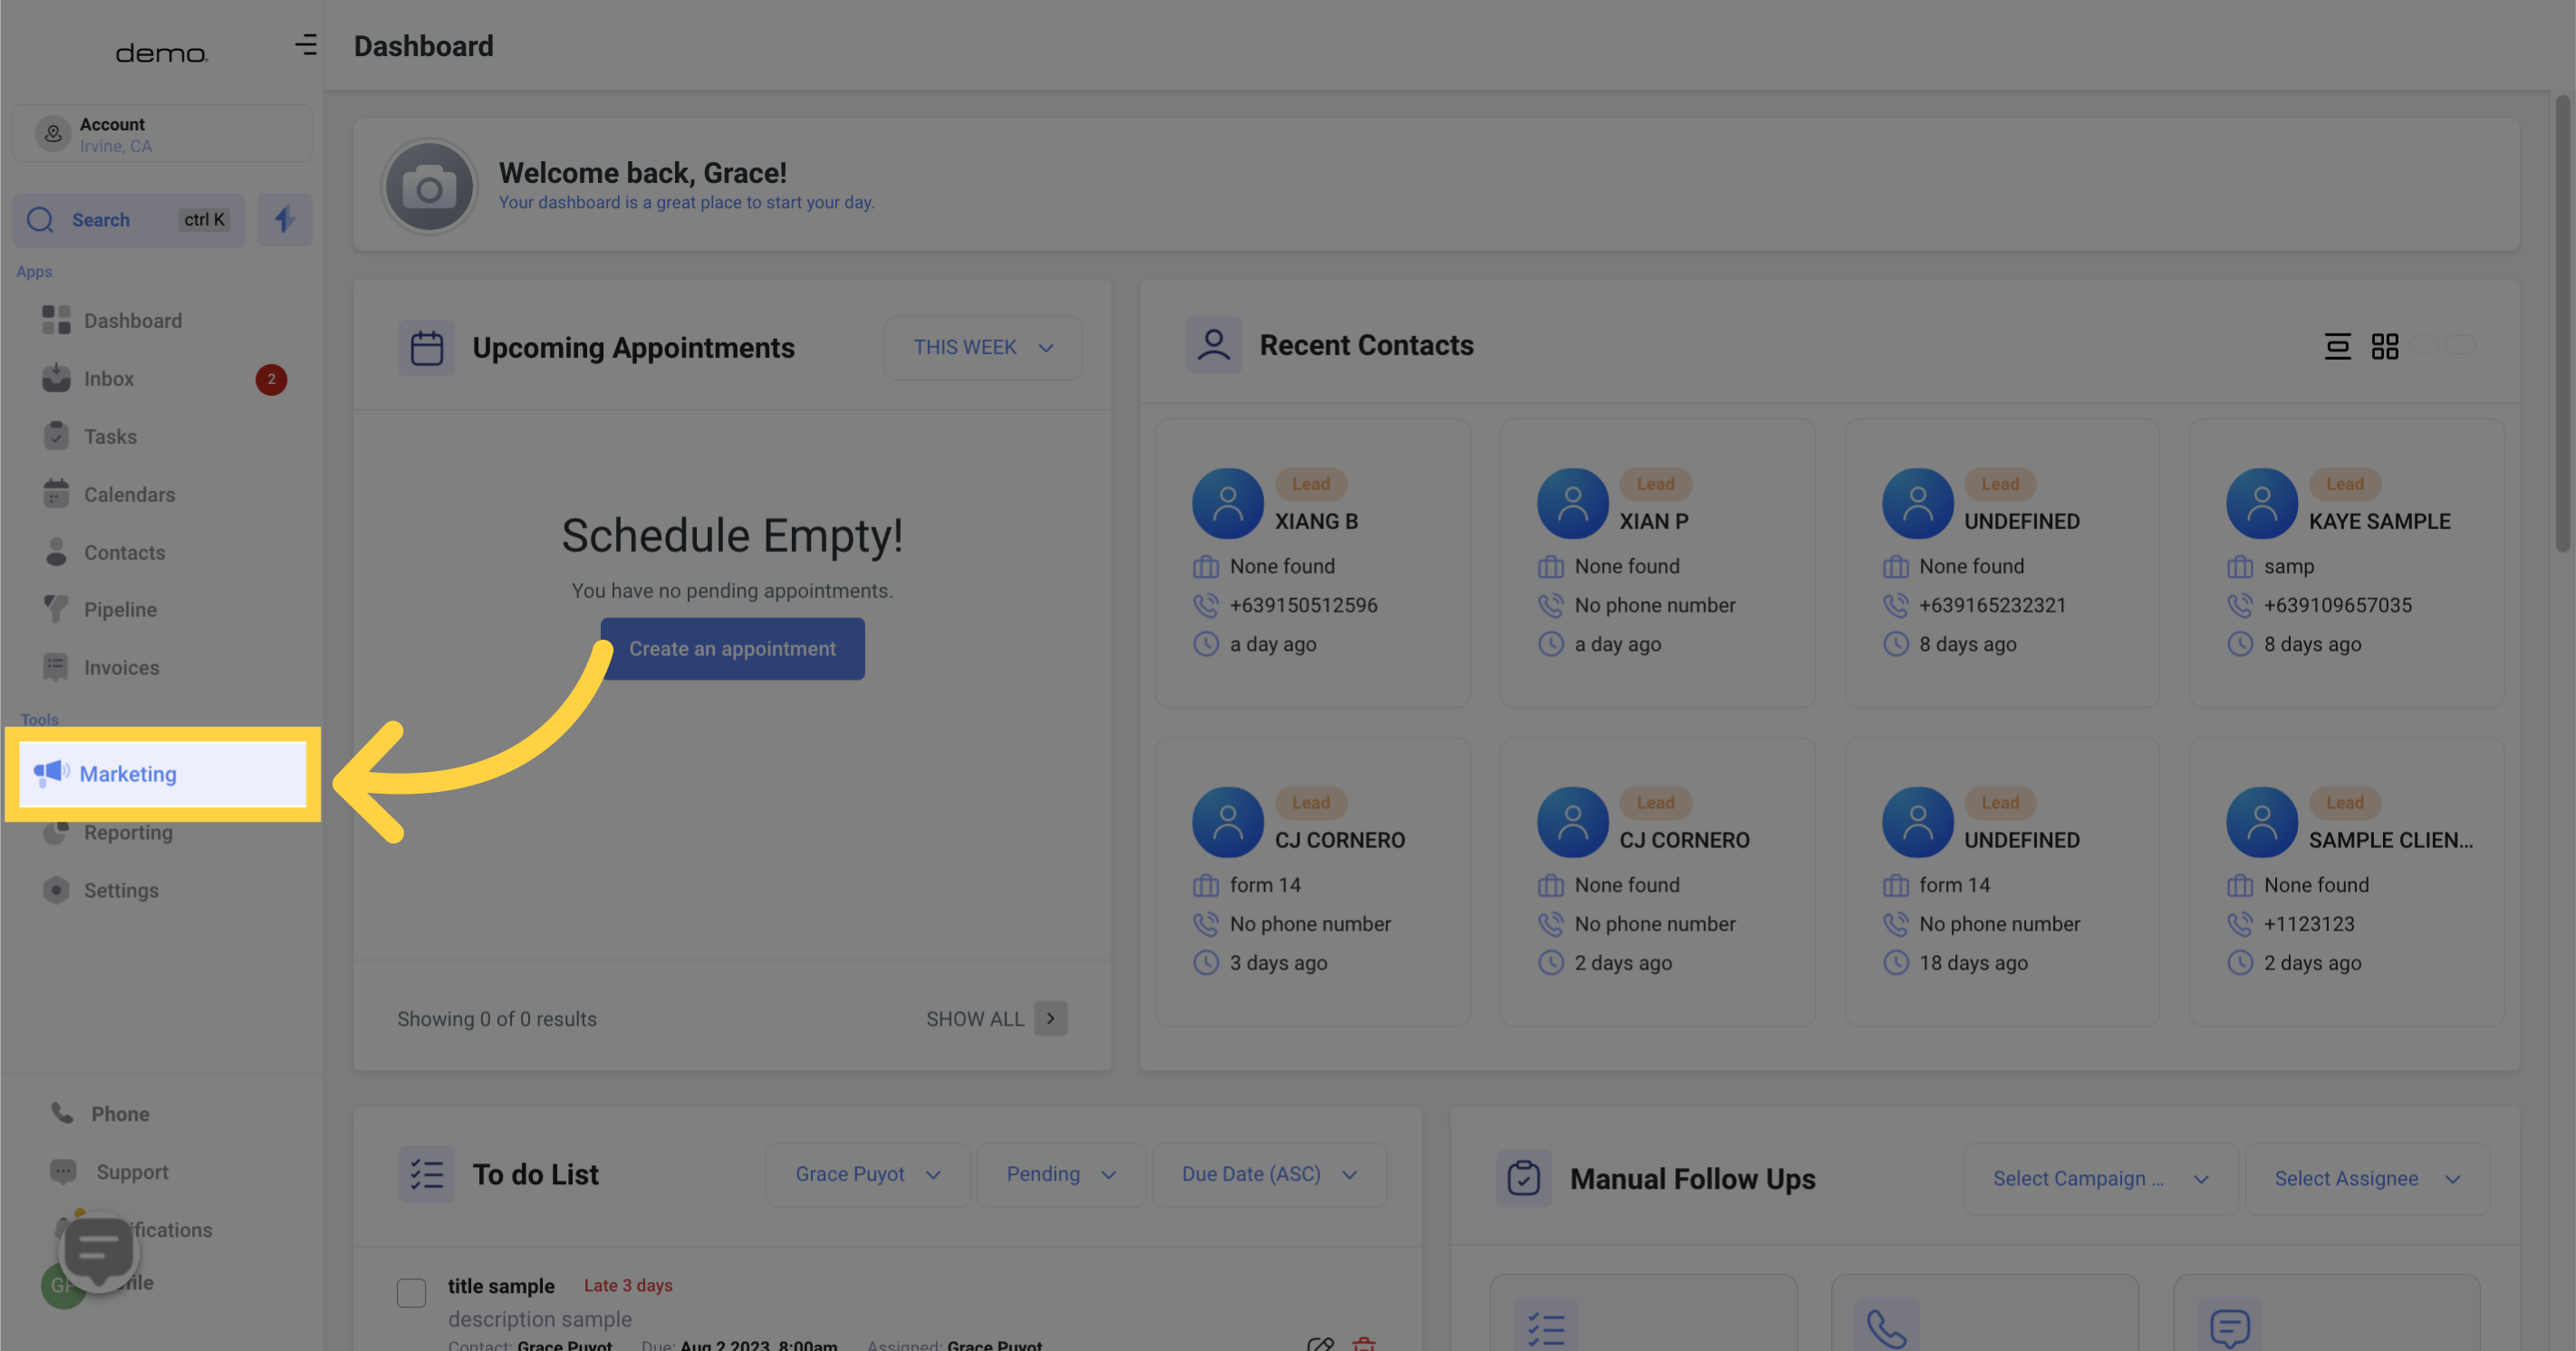Click phone number +639109657035
Image resolution: width=2576 pixels, height=1351 pixels.
[x=2337, y=605]
